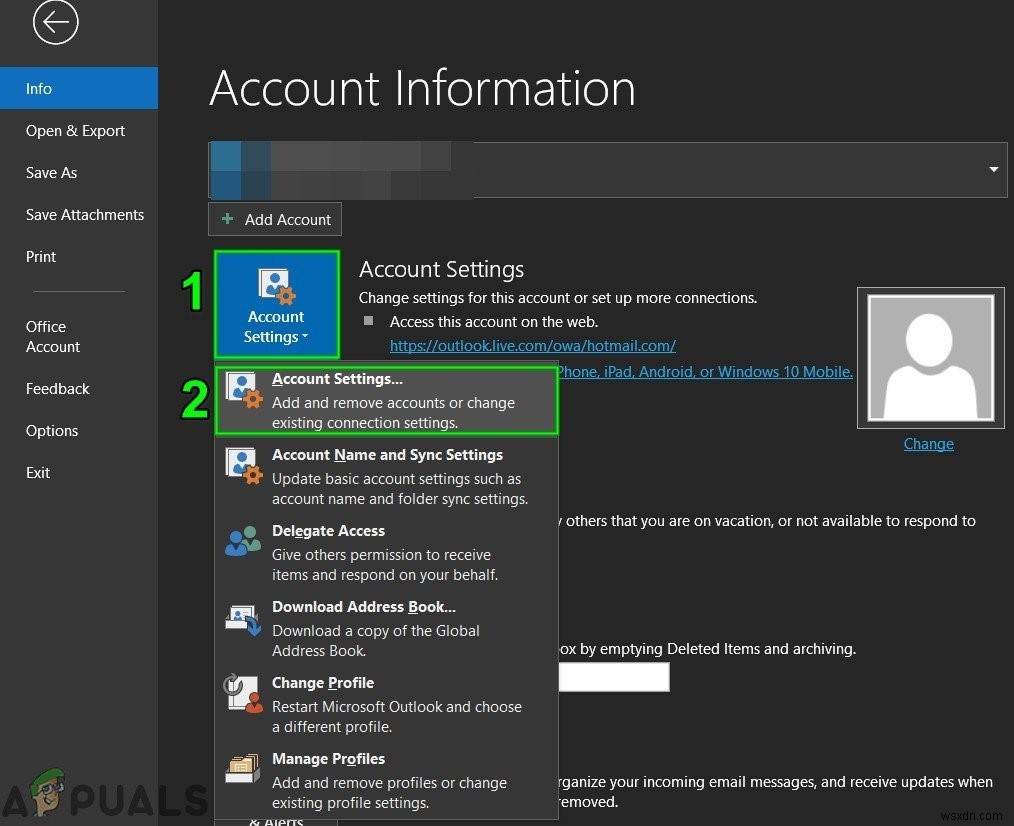This screenshot has width=1014, height=826.
Task: Switch to 'Open & Export' in the sidebar
Action: 75,130
